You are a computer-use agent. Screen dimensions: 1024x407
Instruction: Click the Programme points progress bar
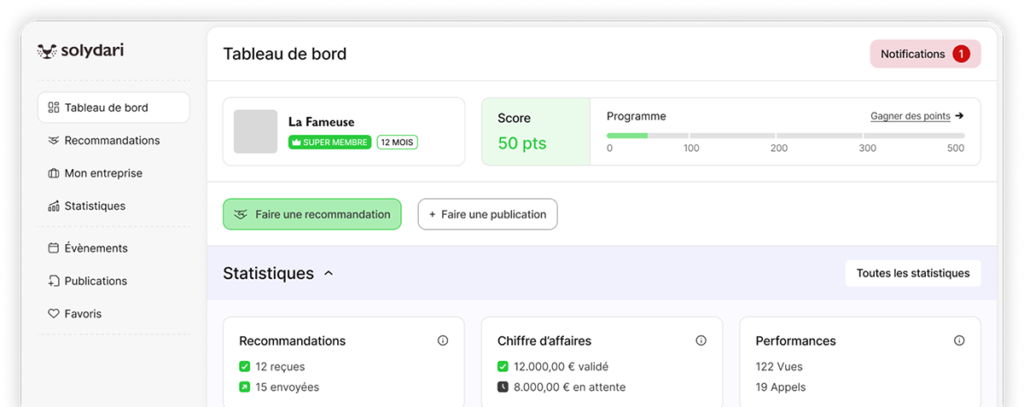pyautogui.click(x=785, y=135)
